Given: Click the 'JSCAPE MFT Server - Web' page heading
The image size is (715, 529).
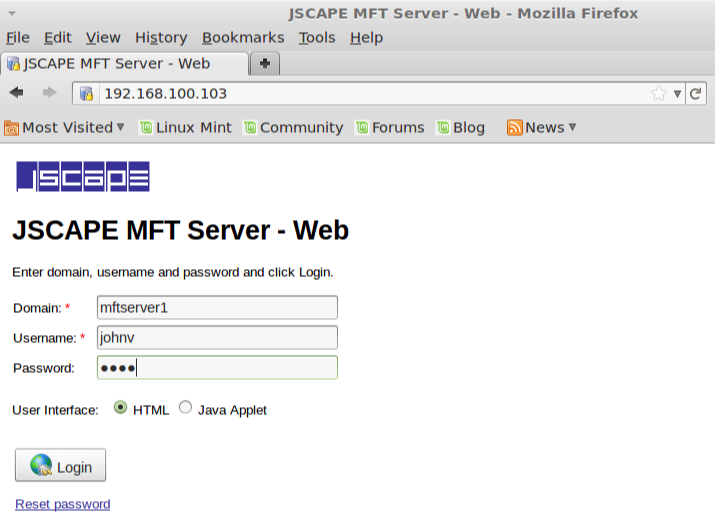Looking at the screenshot, I should pos(181,230).
